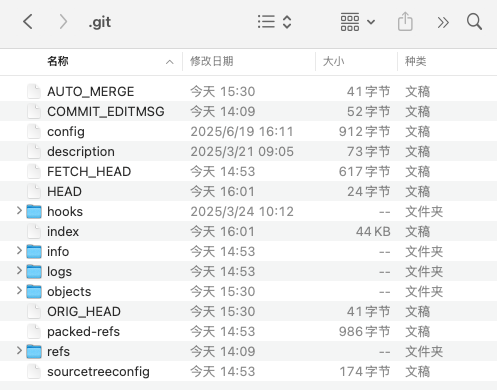This screenshot has height=390, width=497.
Task: Go forward with the right chevron
Action: pyautogui.click(x=63, y=22)
